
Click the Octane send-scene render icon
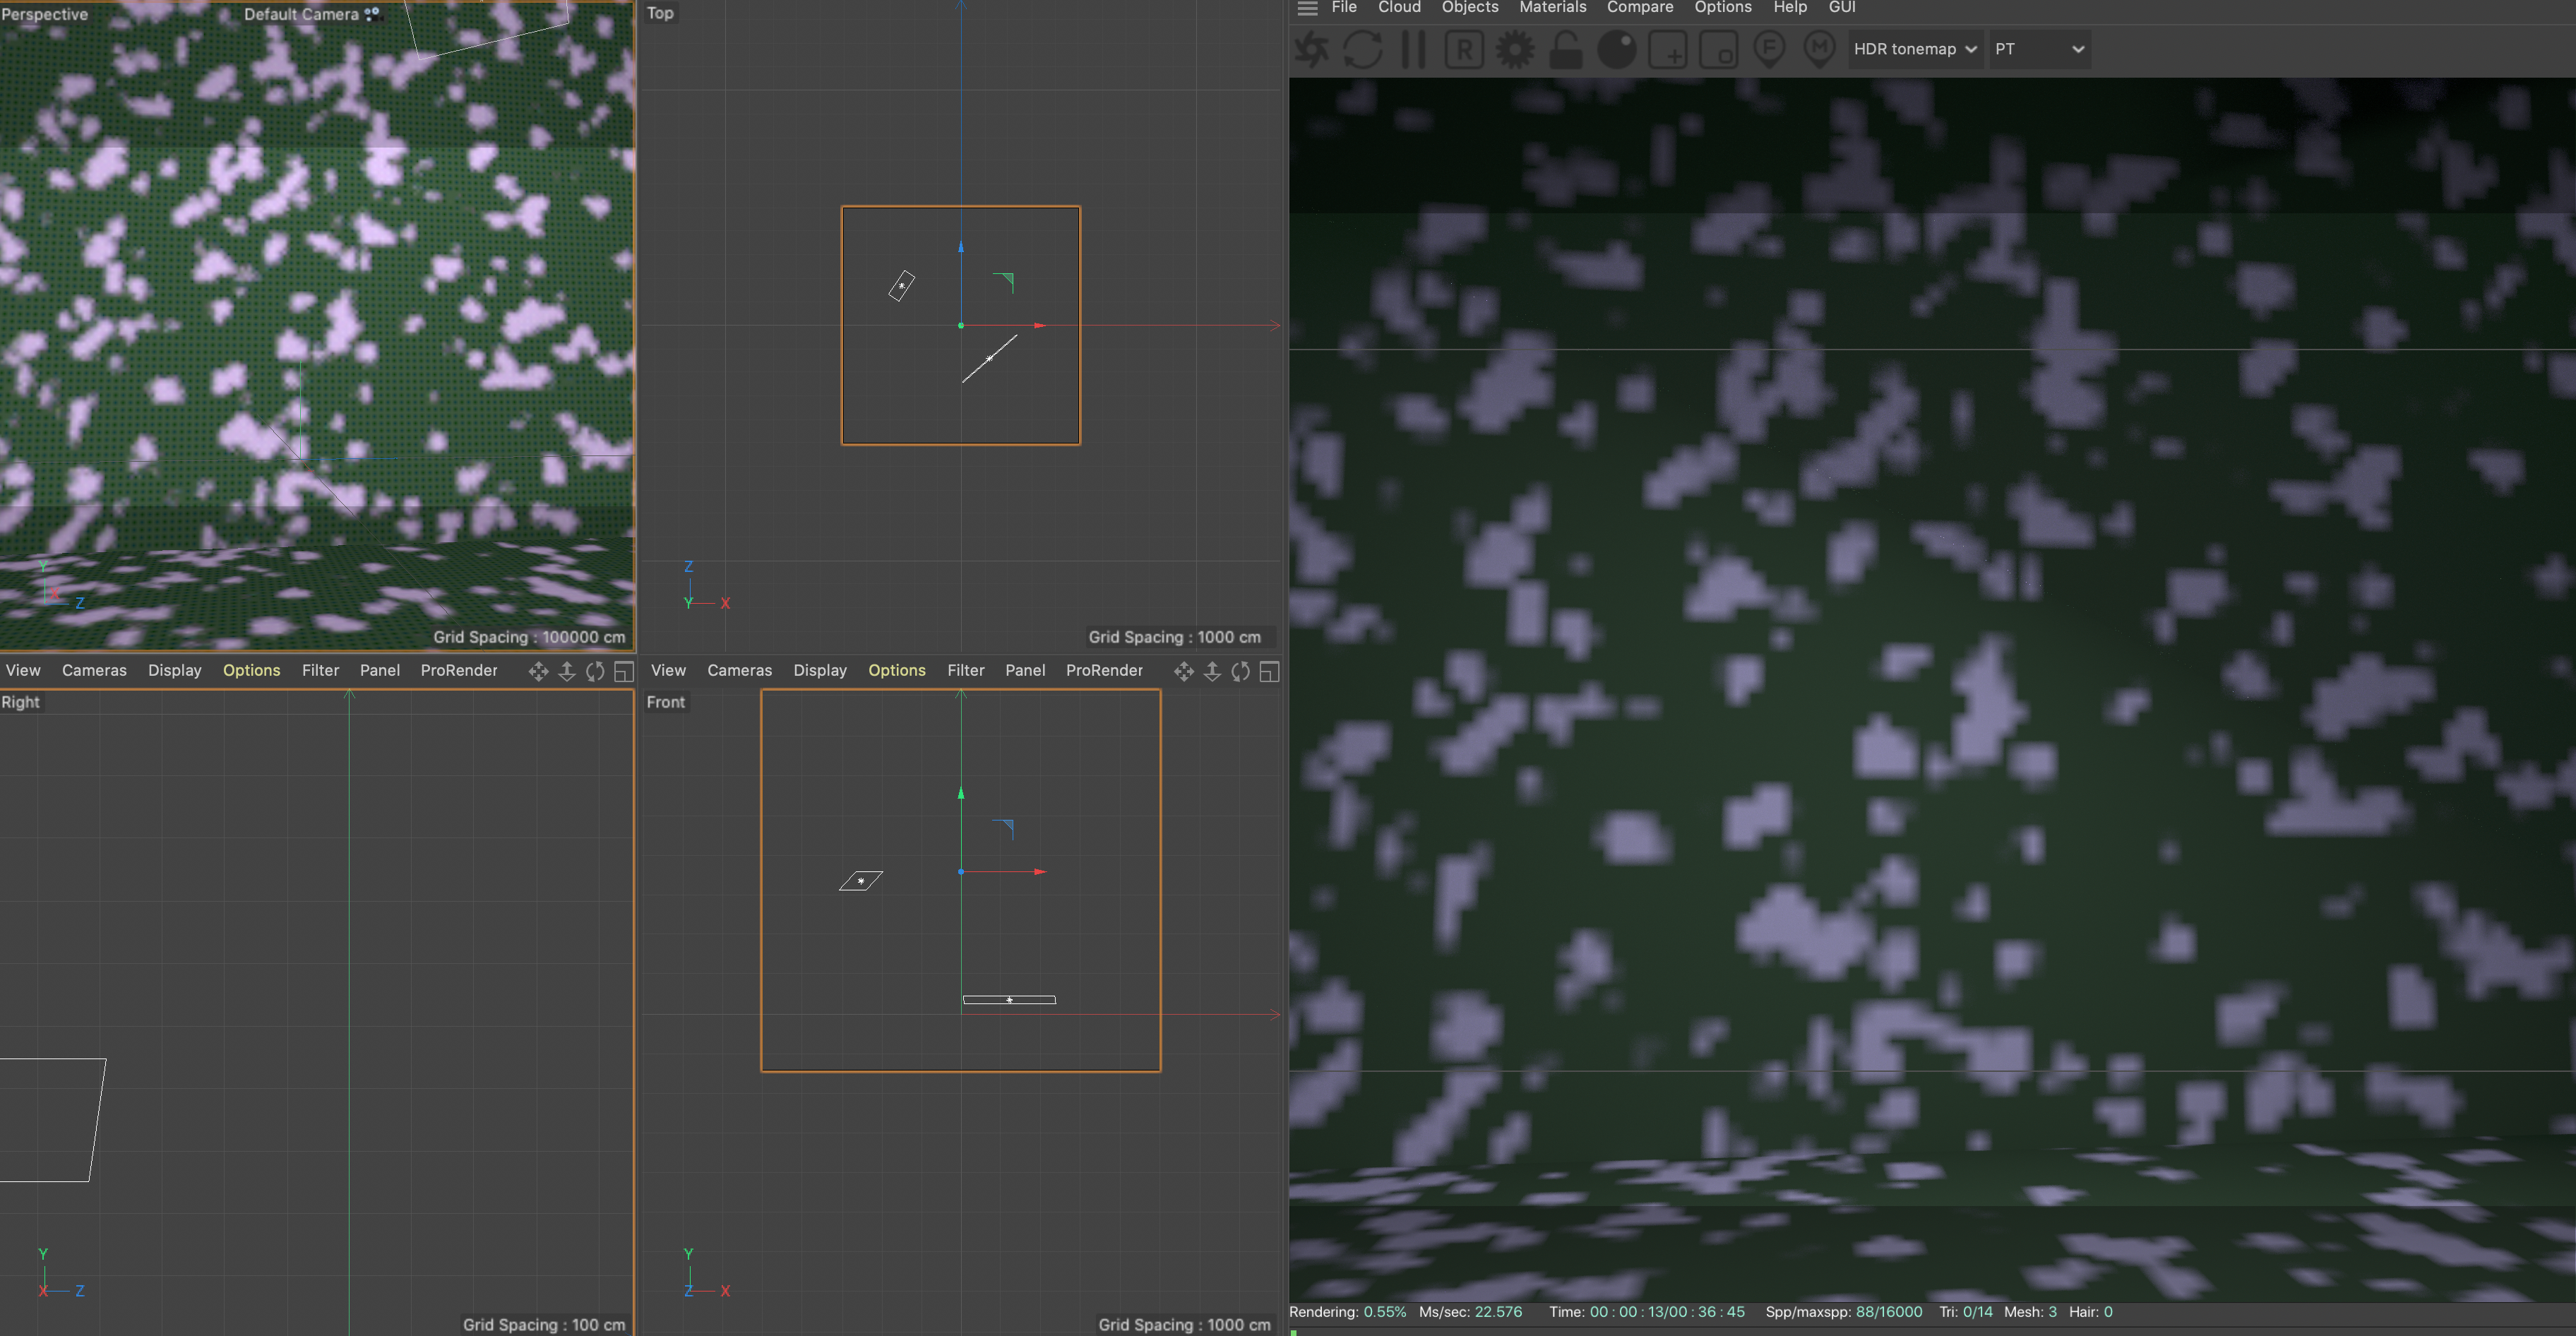[1312, 49]
